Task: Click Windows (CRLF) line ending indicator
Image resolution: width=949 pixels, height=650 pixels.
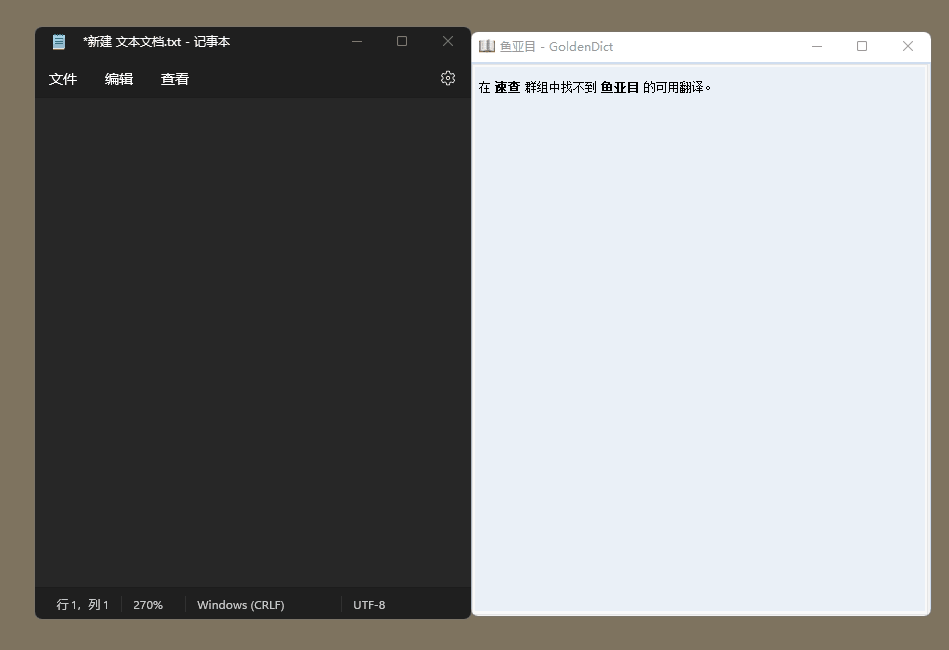Action: click(240, 605)
